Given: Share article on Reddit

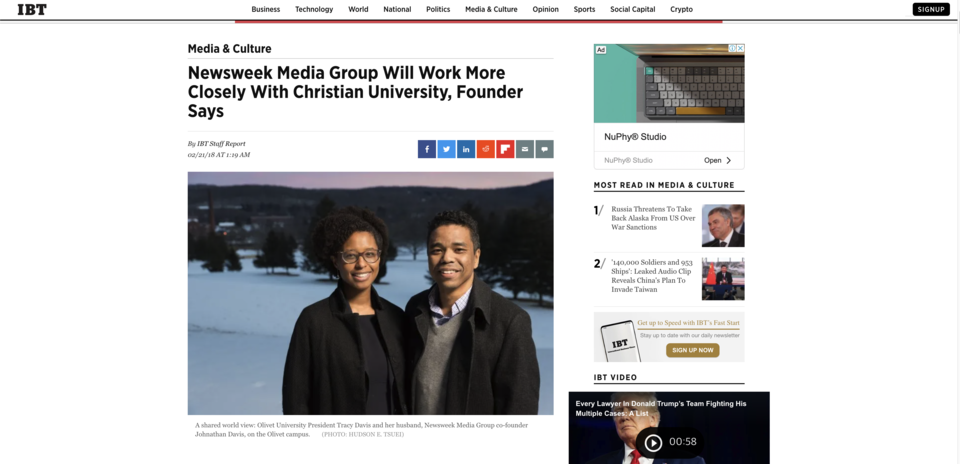Looking at the screenshot, I should click(x=486, y=149).
